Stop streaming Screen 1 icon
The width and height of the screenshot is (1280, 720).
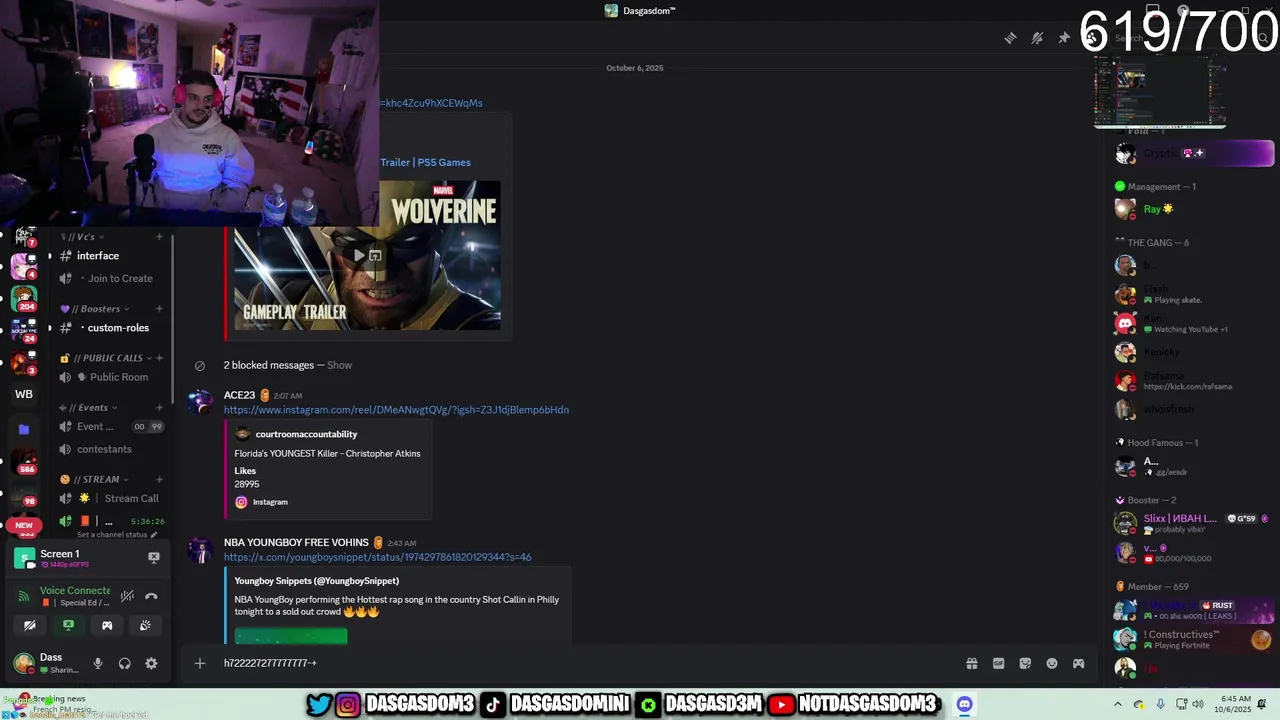[x=154, y=557]
